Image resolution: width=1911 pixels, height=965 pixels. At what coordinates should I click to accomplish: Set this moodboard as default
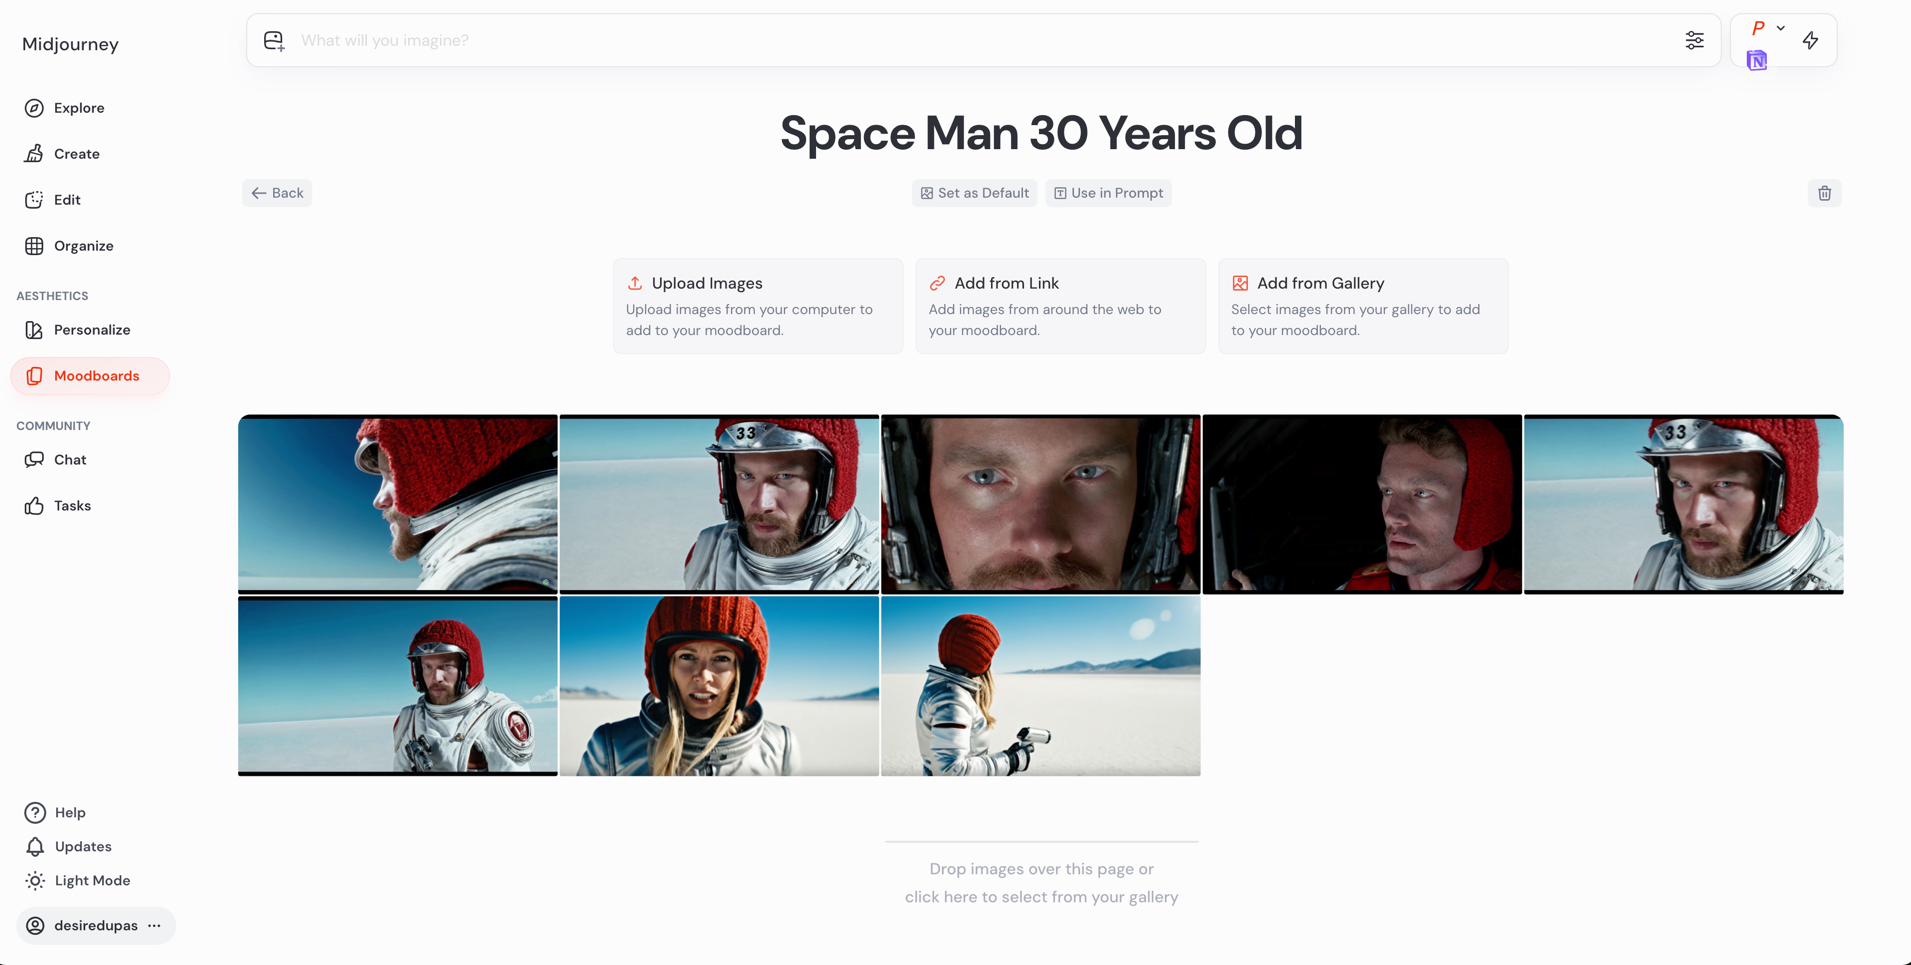[974, 193]
